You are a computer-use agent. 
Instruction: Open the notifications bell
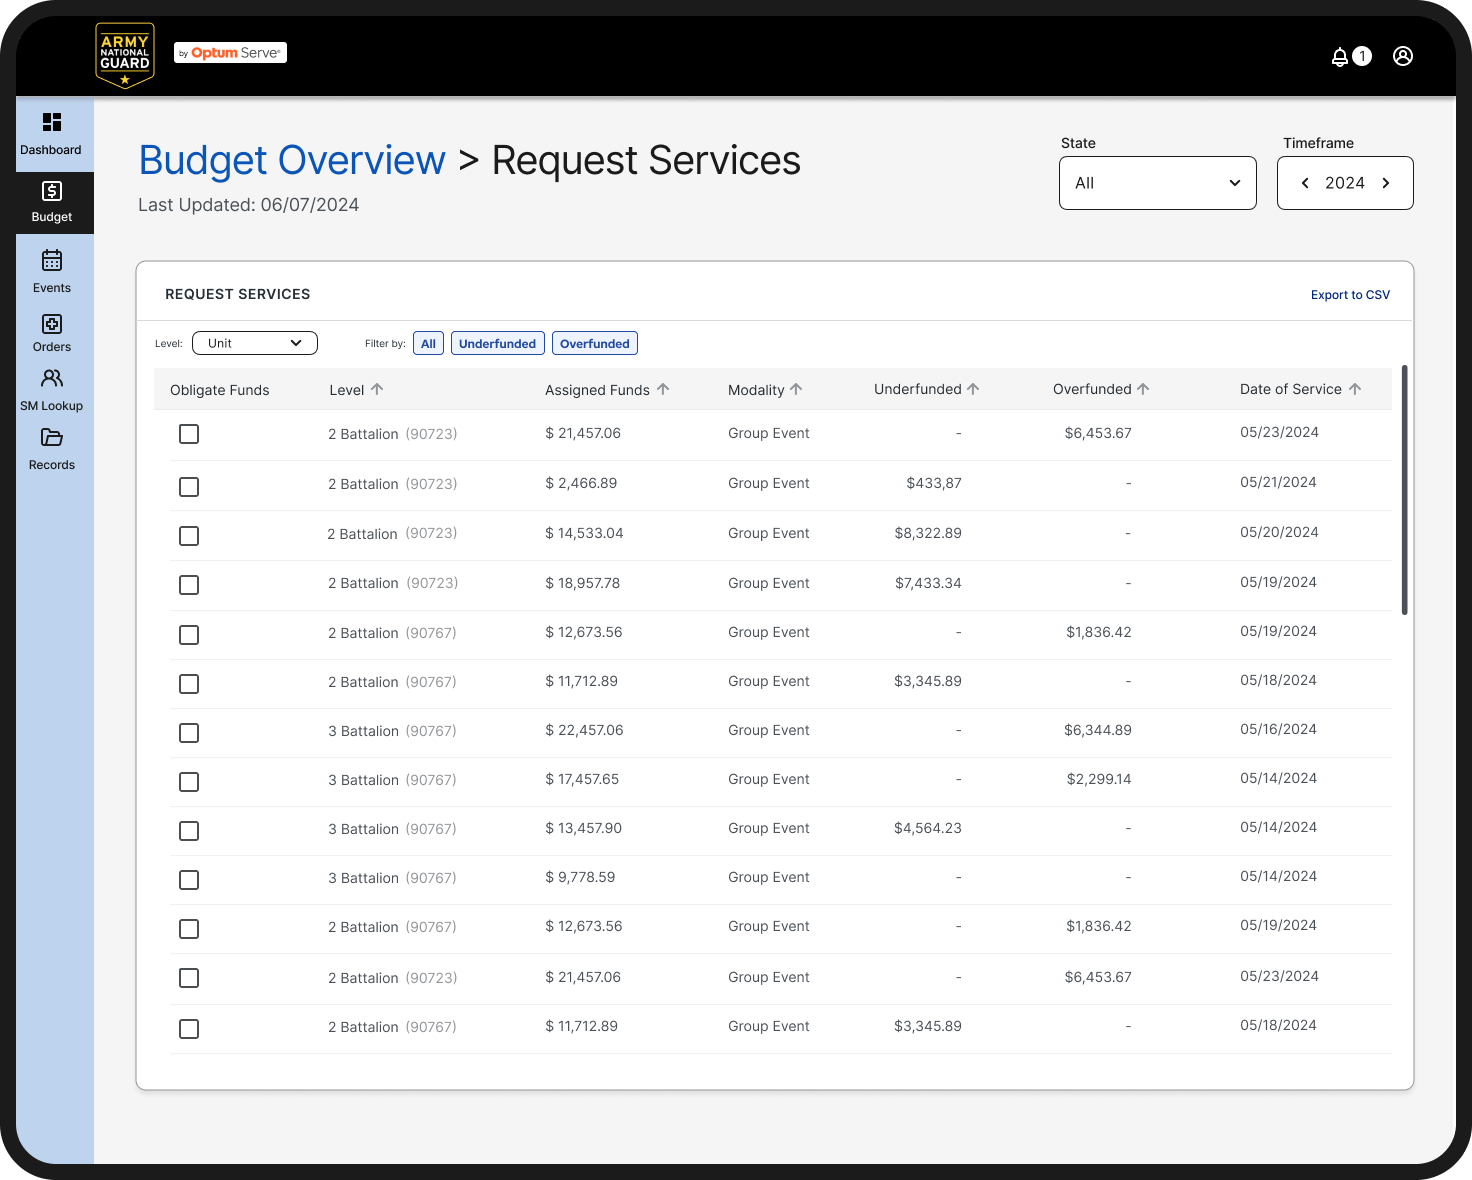click(1340, 57)
